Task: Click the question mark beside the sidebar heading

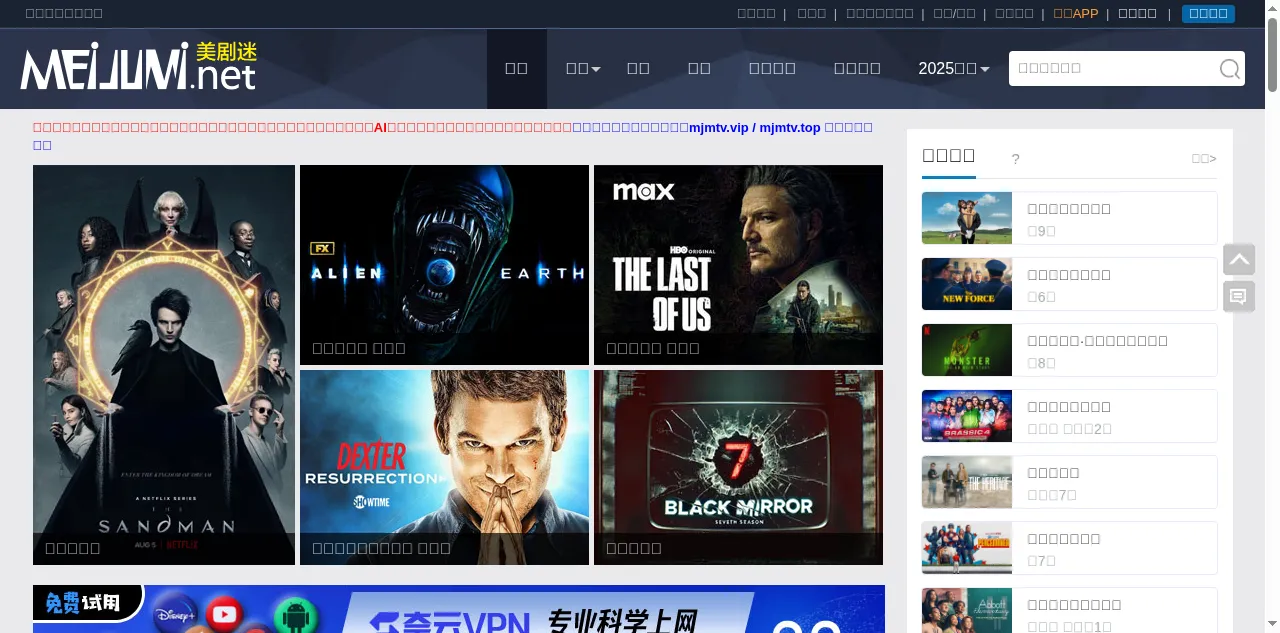Action: pos(1015,159)
